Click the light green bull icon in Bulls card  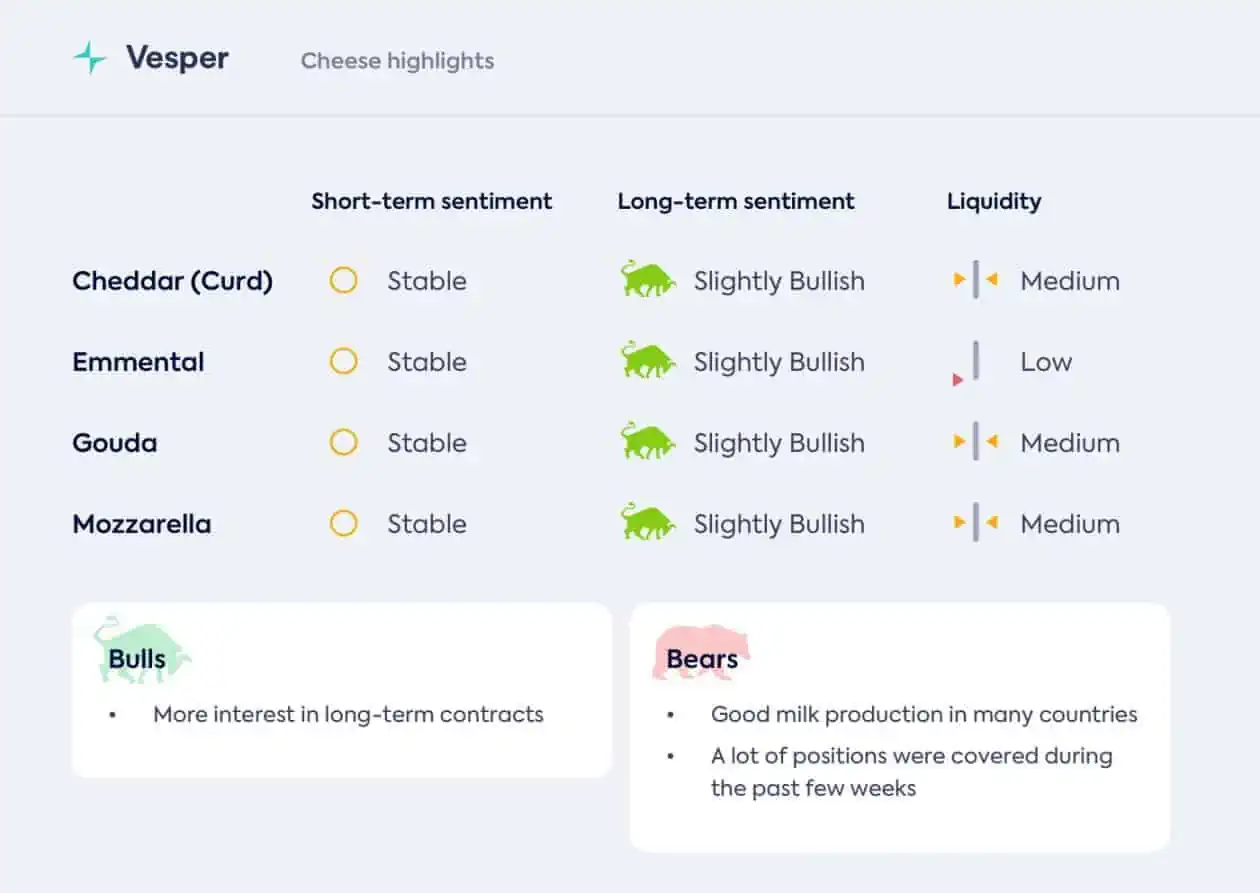pyautogui.click(x=141, y=650)
